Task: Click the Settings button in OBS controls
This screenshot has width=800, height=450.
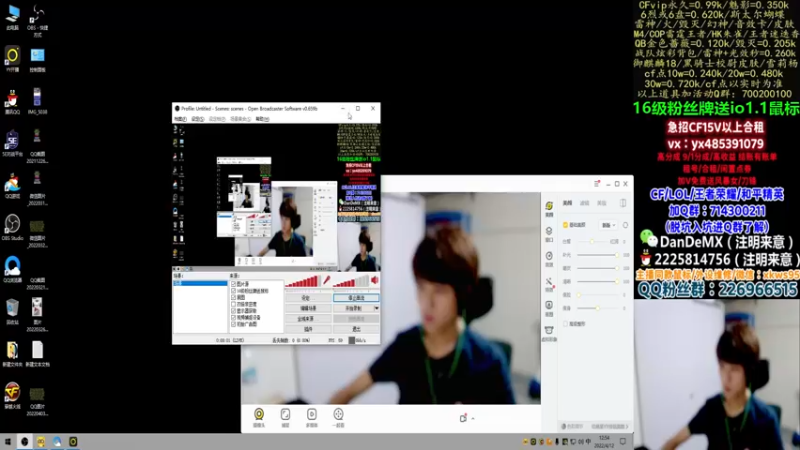Action: [x=308, y=297]
